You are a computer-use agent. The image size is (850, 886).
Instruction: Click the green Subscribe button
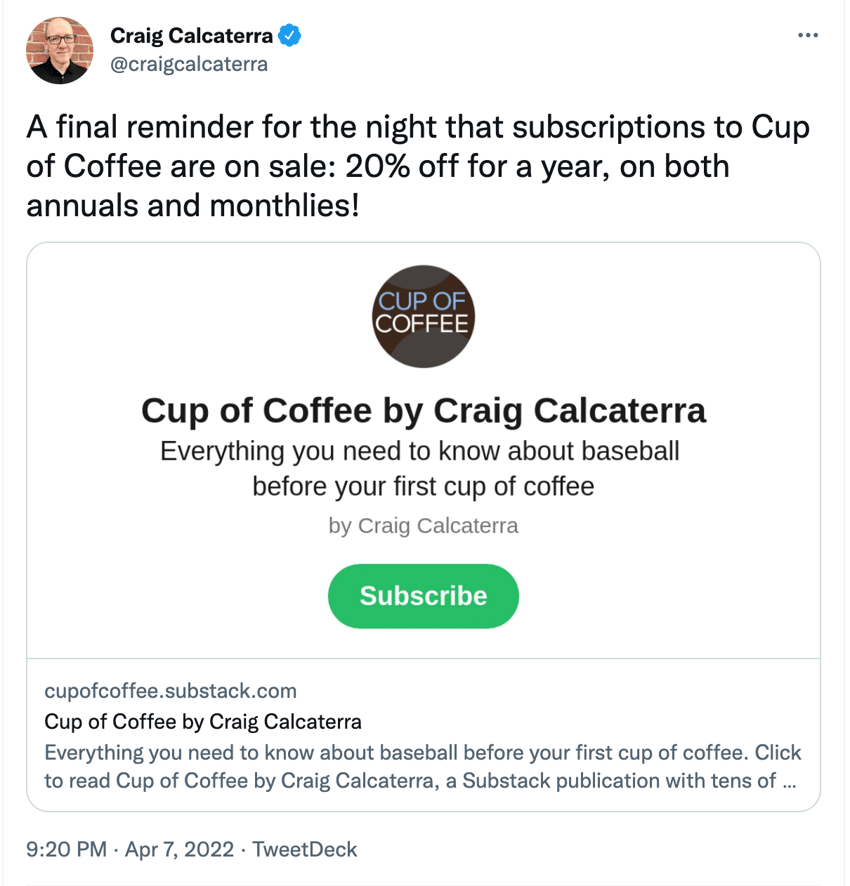[x=423, y=596]
